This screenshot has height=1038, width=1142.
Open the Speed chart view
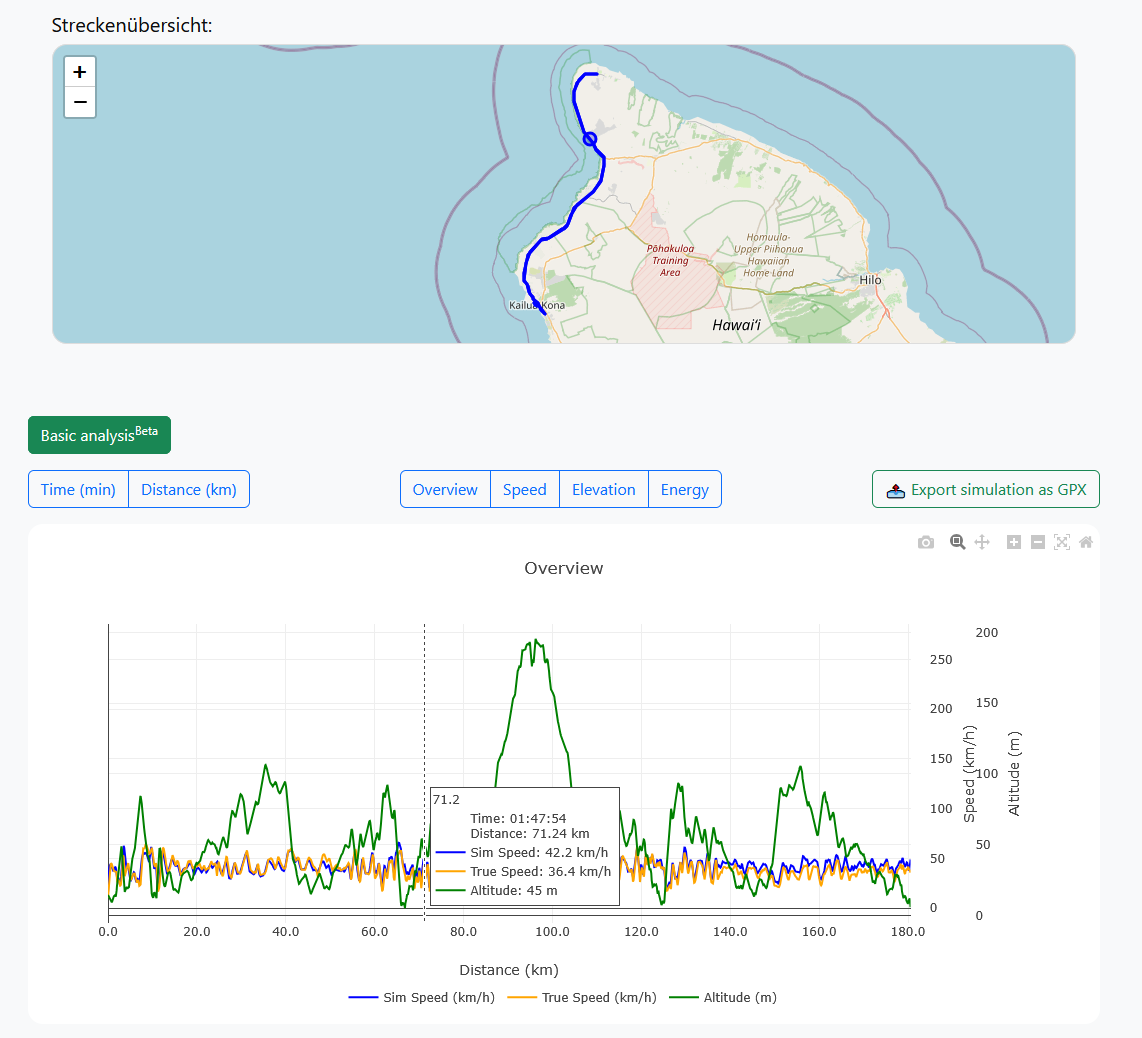524,489
